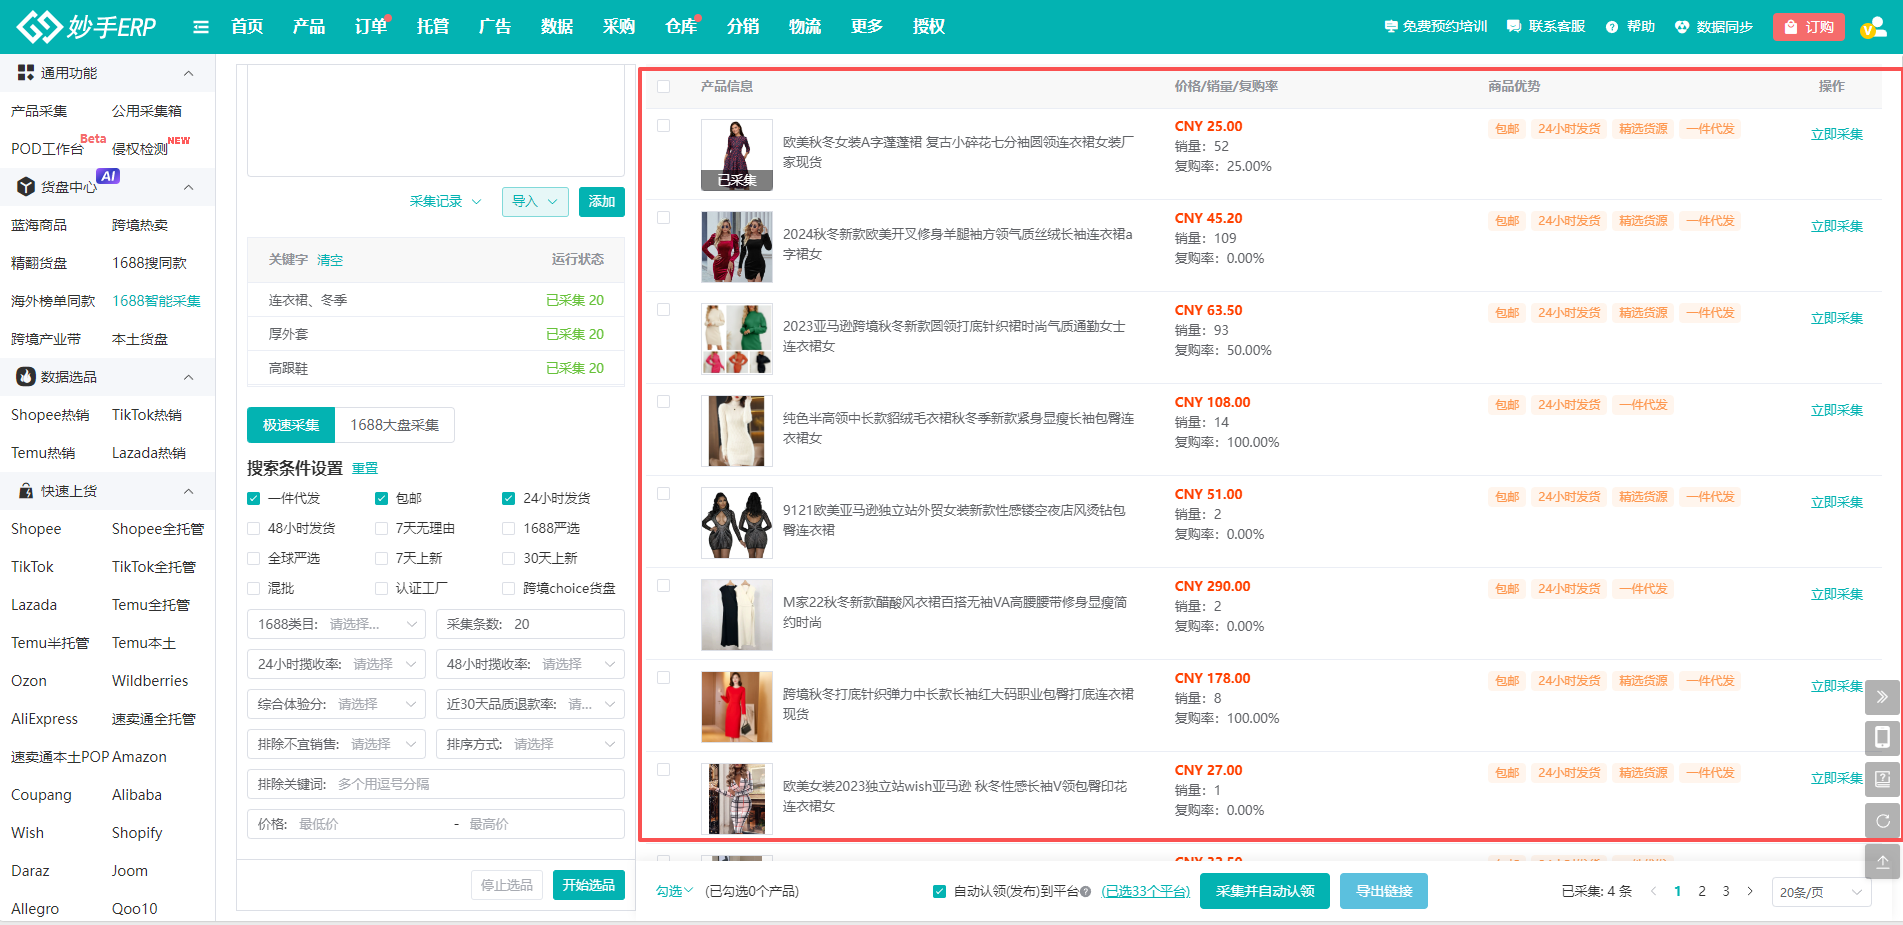Click the 妙手ERP logo

pyautogui.click(x=87, y=27)
